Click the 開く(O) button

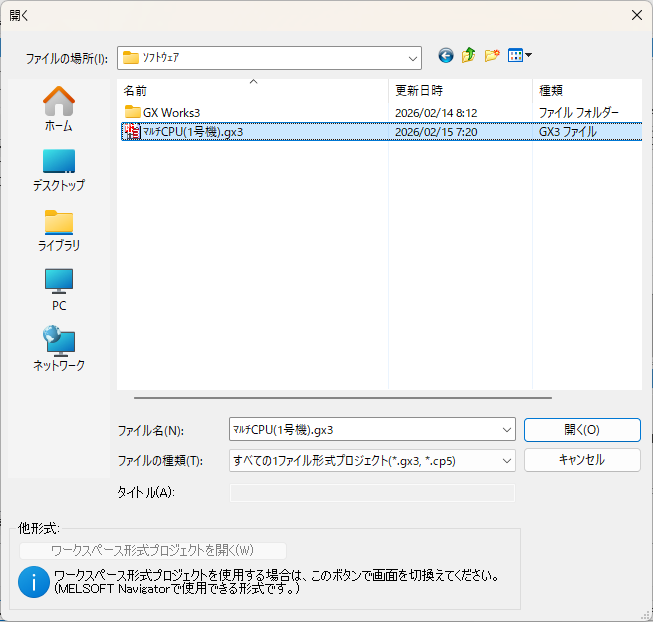(x=582, y=430)
